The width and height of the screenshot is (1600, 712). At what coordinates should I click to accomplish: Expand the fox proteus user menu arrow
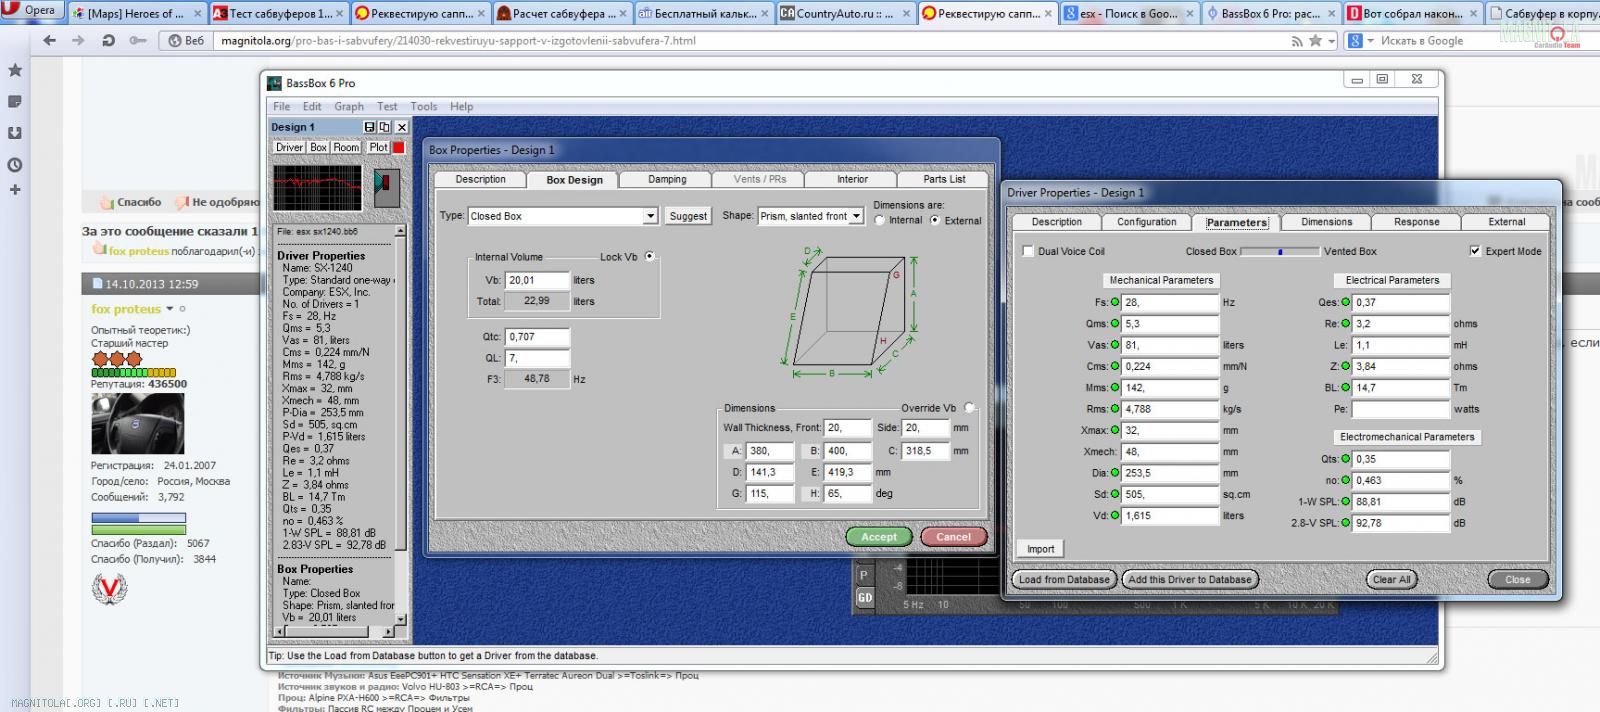click(x=170, y=309)
